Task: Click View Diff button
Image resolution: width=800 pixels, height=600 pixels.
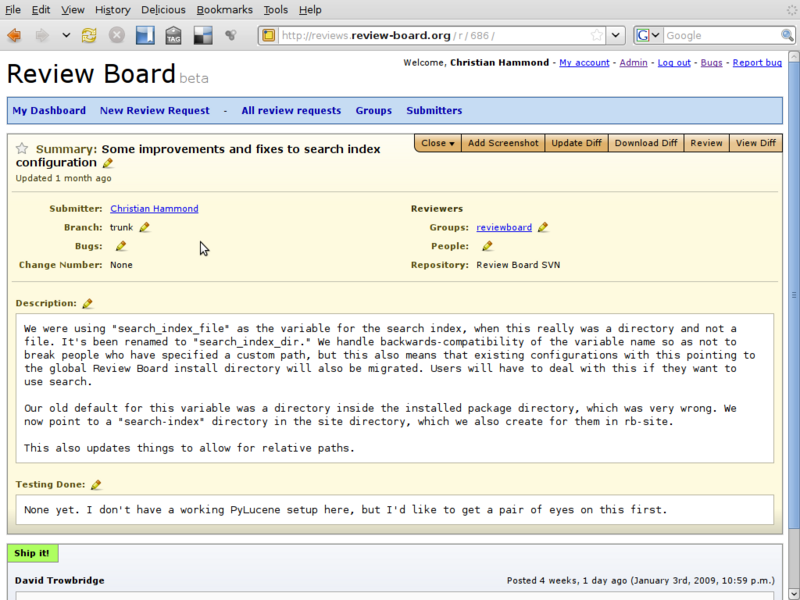Action: [756, 143]
